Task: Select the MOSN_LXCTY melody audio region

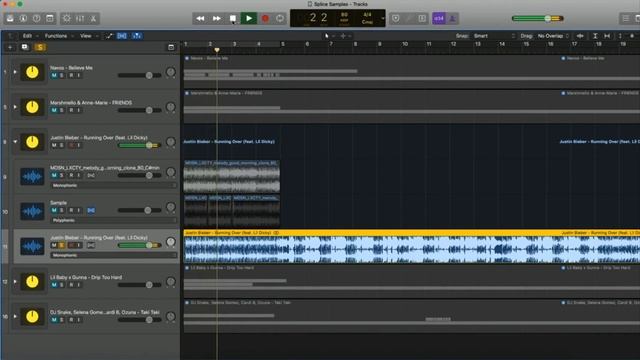Action: pos(232,176)
